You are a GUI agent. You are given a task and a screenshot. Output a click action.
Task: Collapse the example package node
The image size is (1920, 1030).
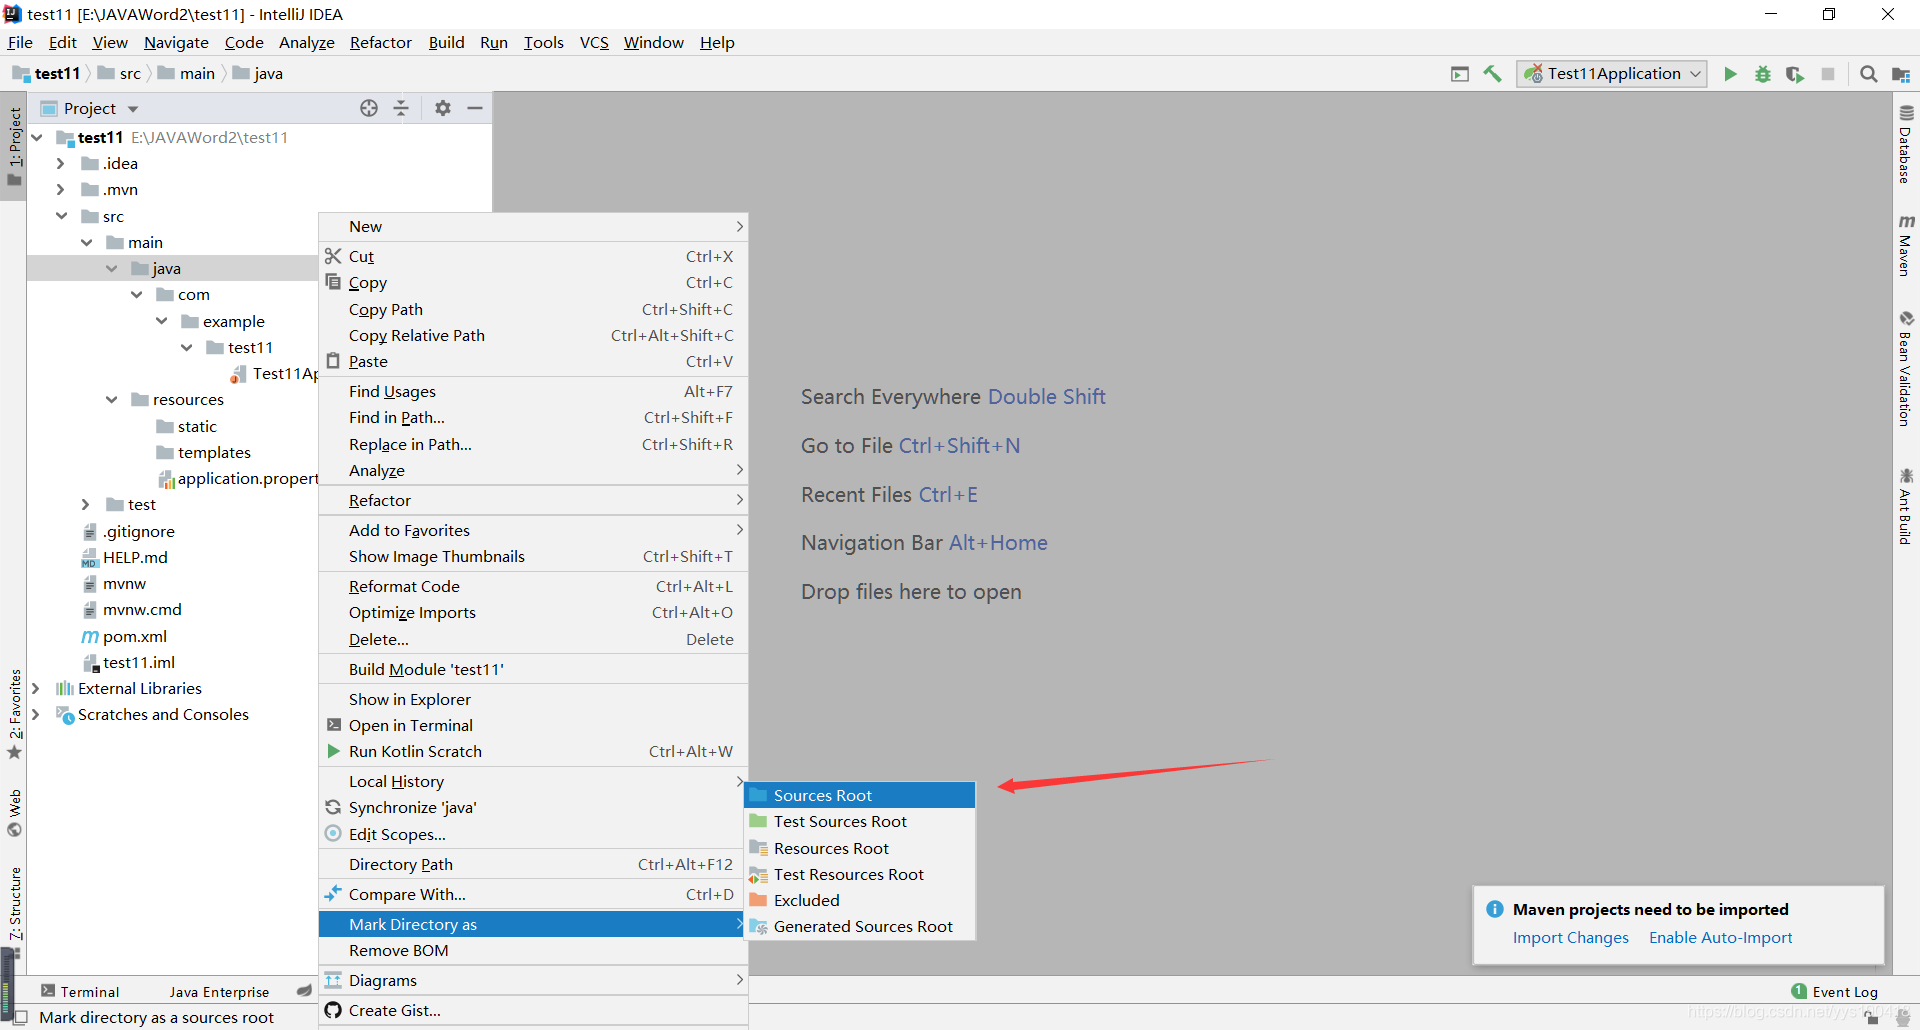[x=161, y=321]
